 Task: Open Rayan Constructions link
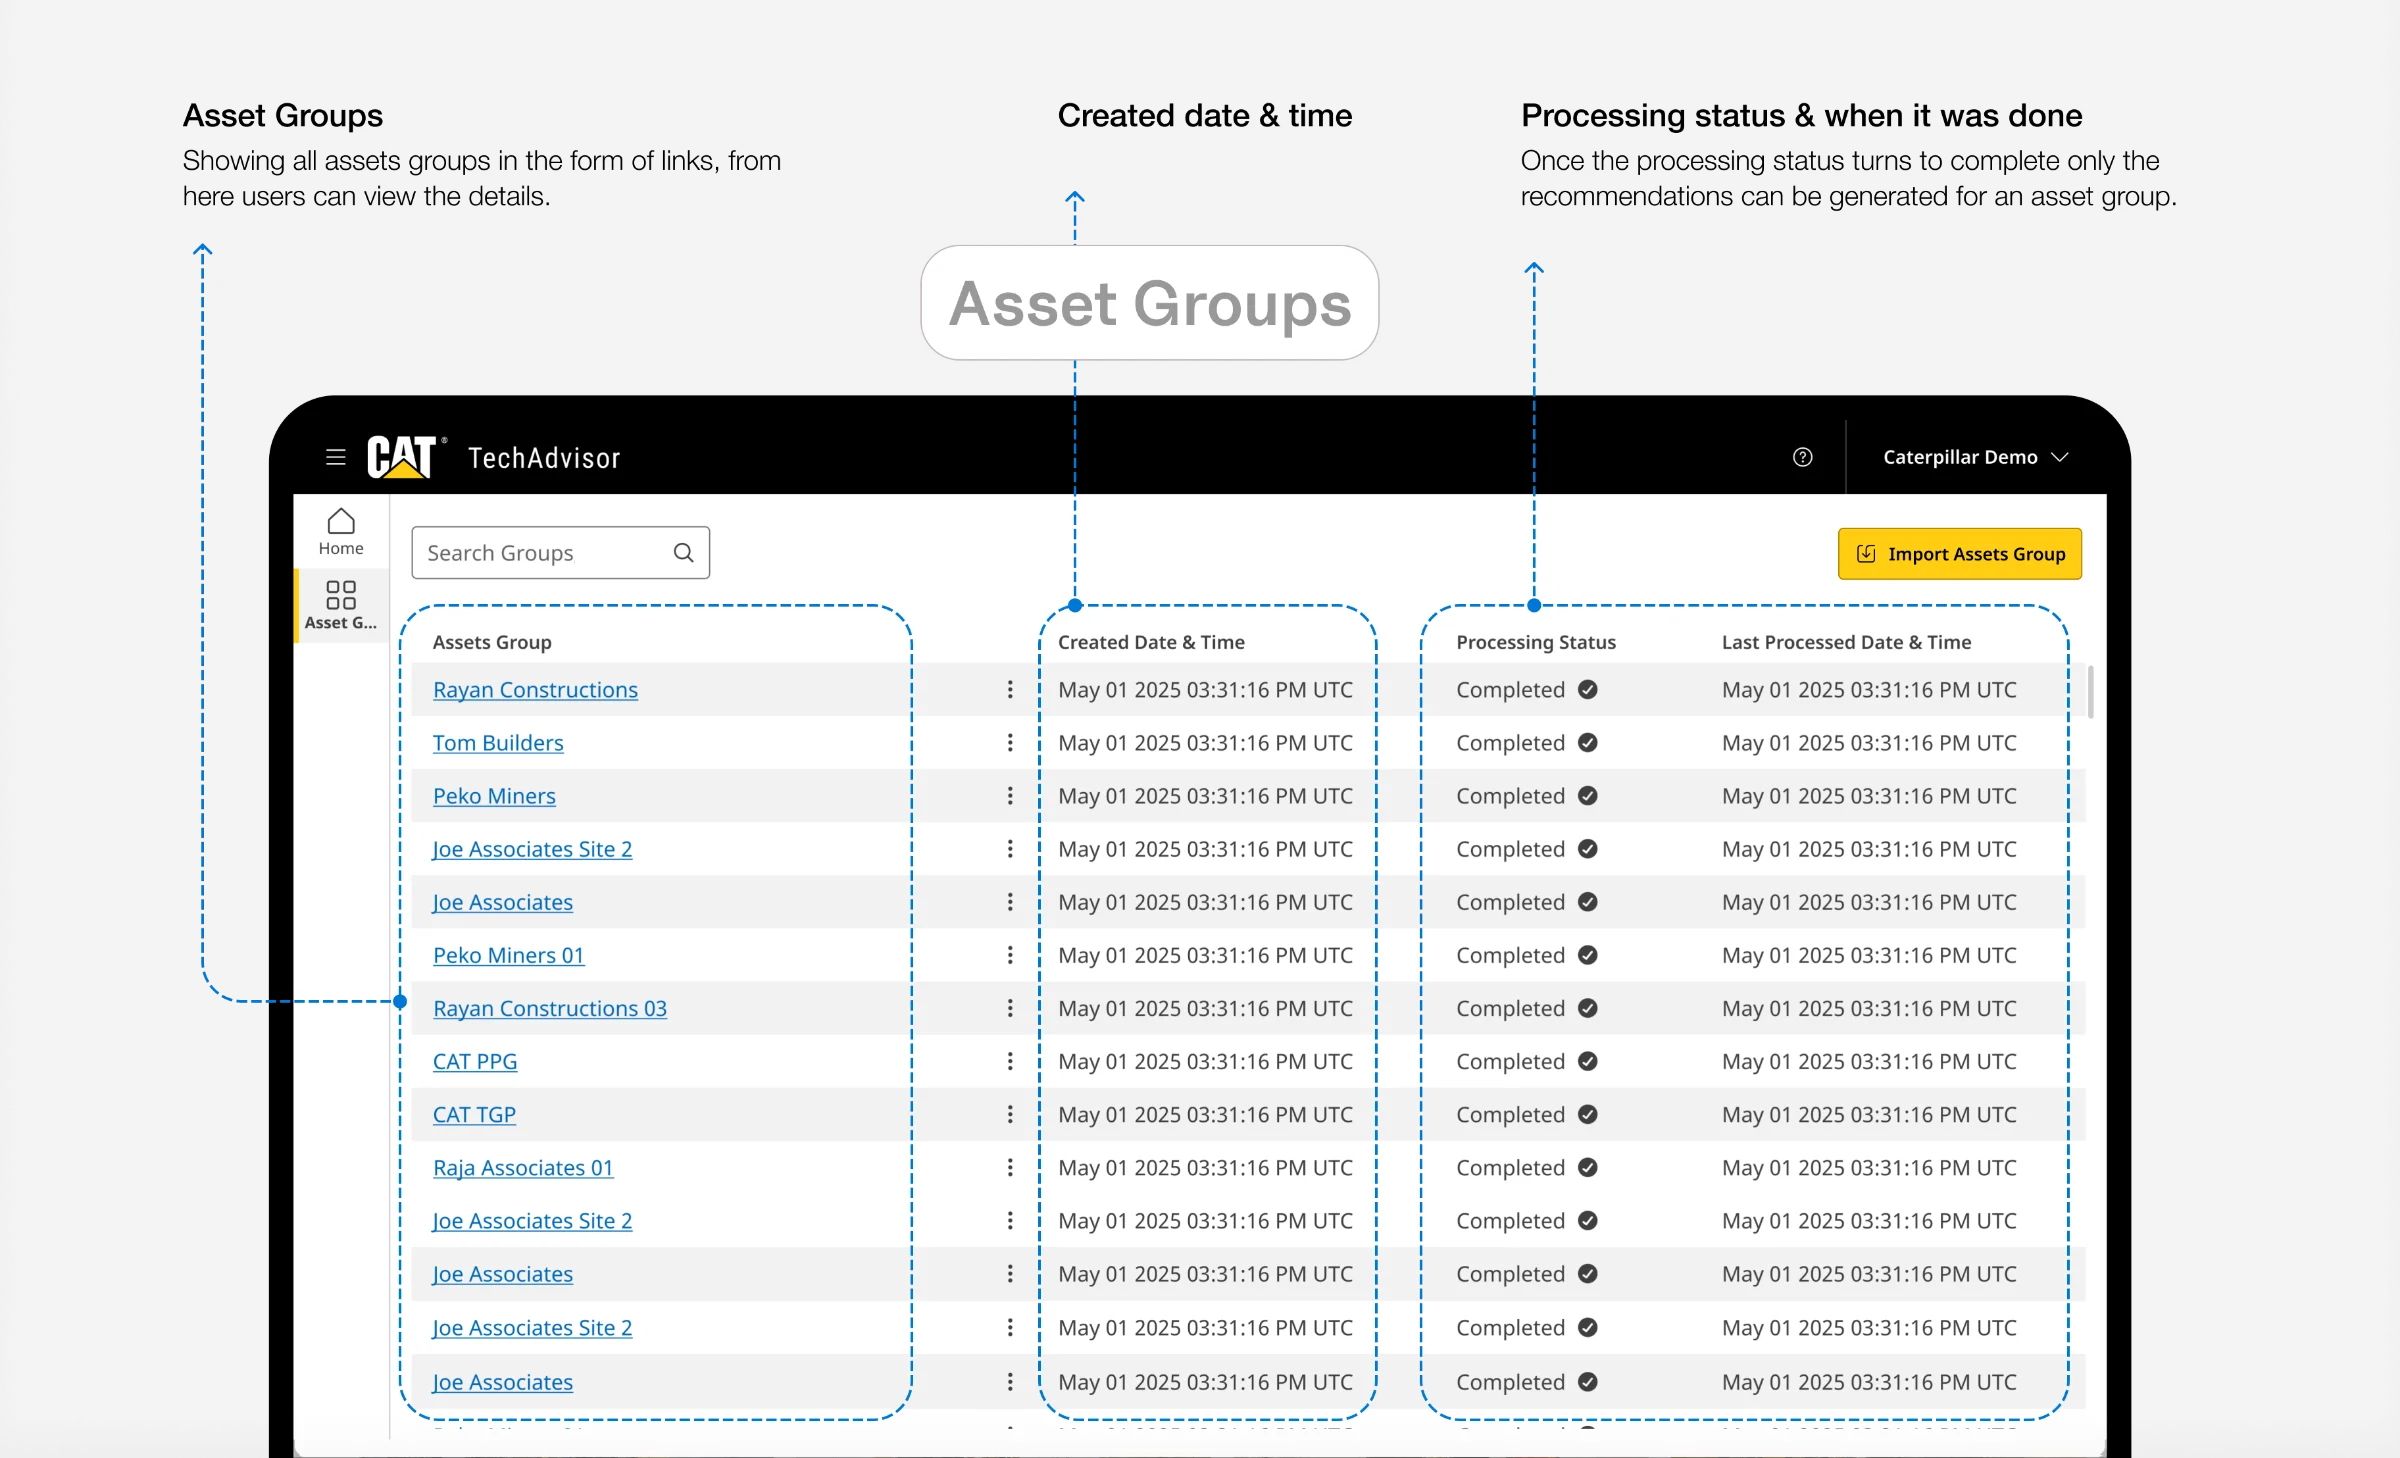pos(535,690)
